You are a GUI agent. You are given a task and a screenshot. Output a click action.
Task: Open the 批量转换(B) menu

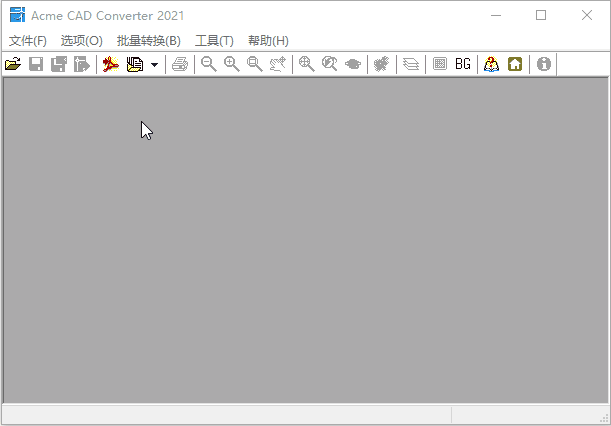tap(149, 41)
